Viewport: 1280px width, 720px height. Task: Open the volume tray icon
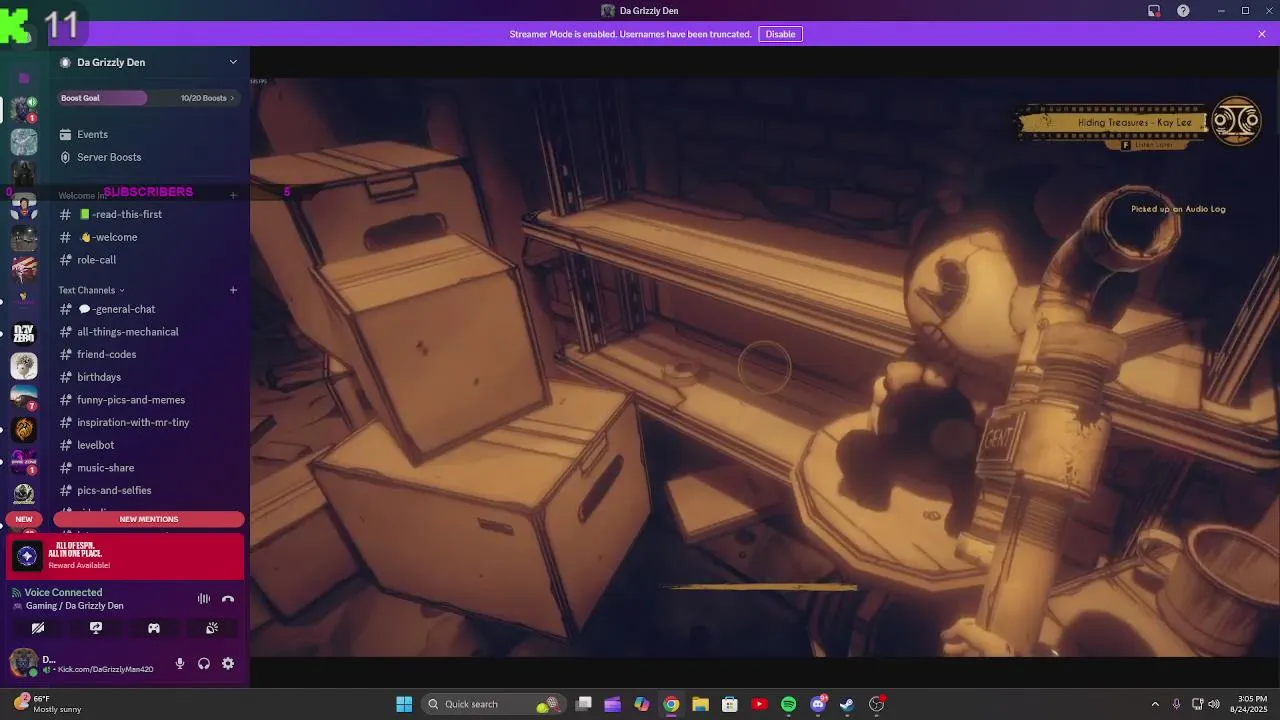click(x=1214, y=704)
